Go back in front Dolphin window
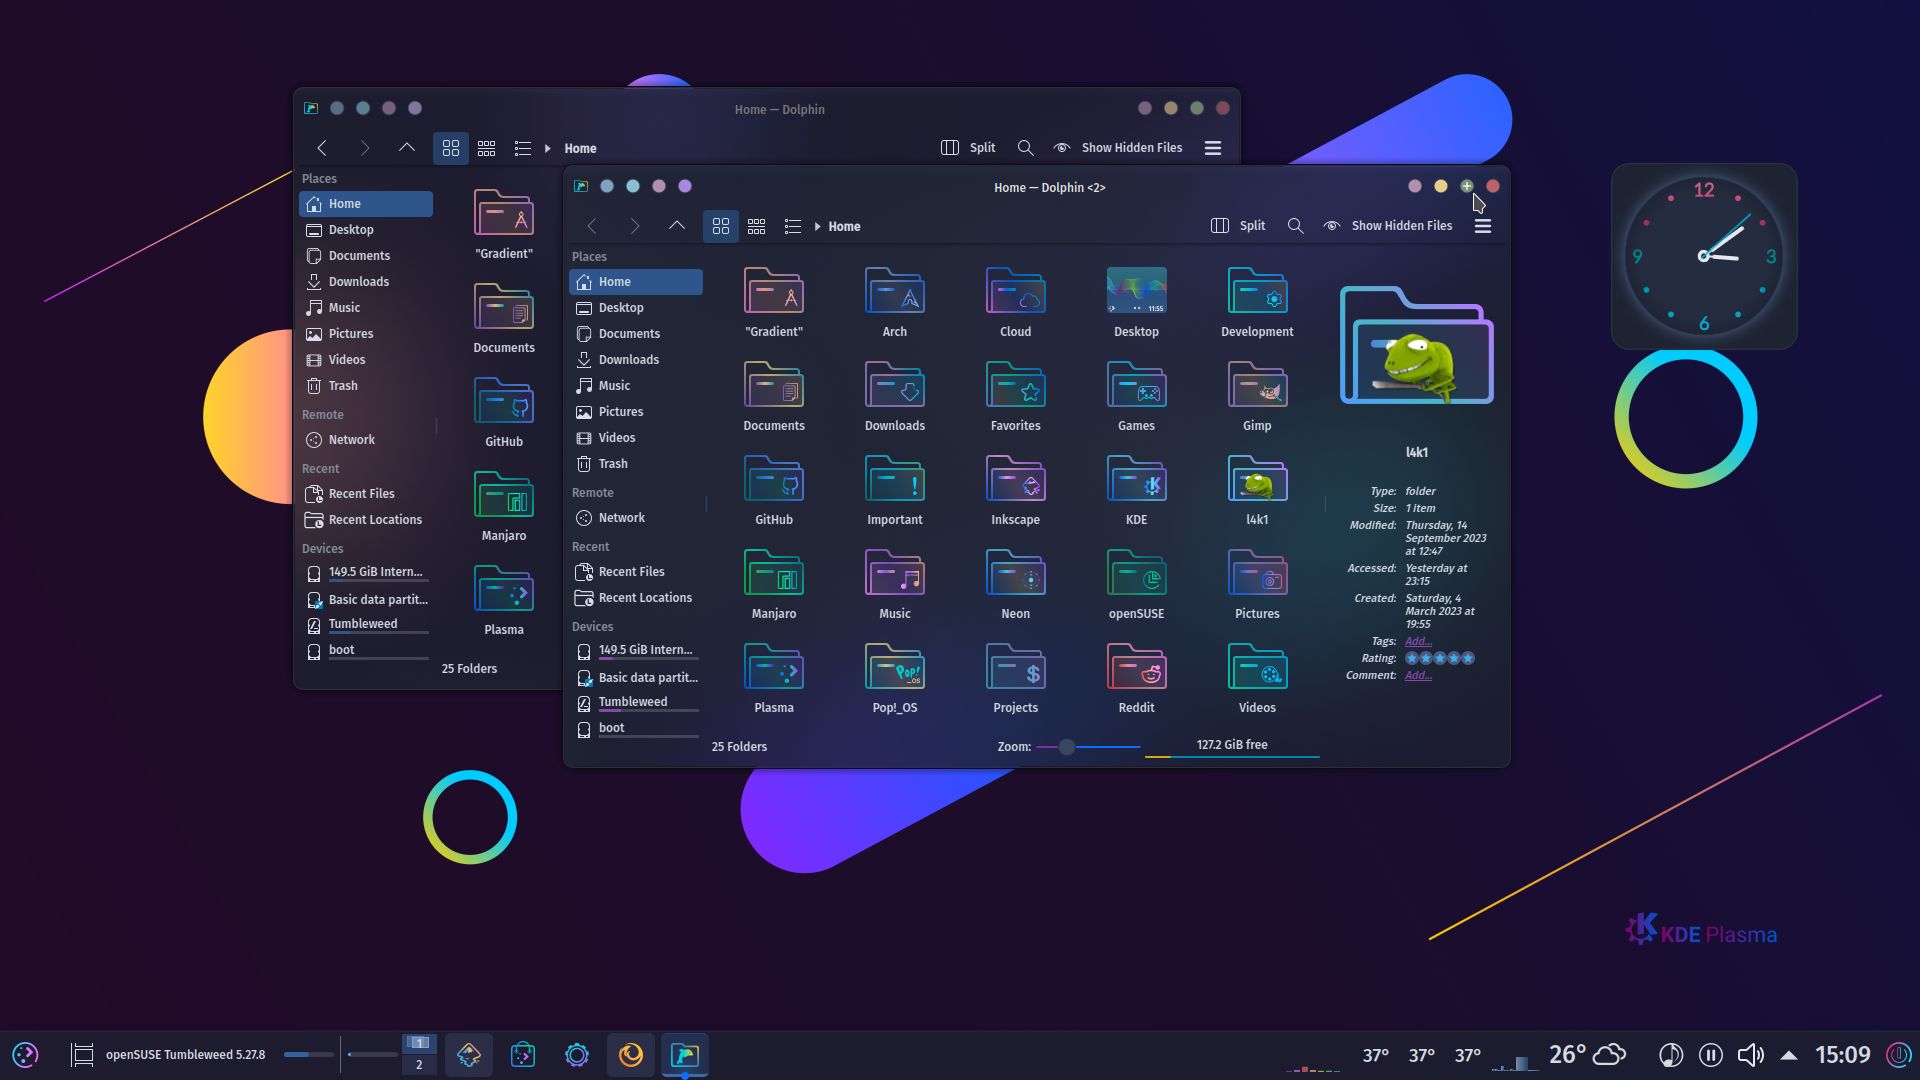Screen dimensions: 1920x1080 (x=592, y=226)
